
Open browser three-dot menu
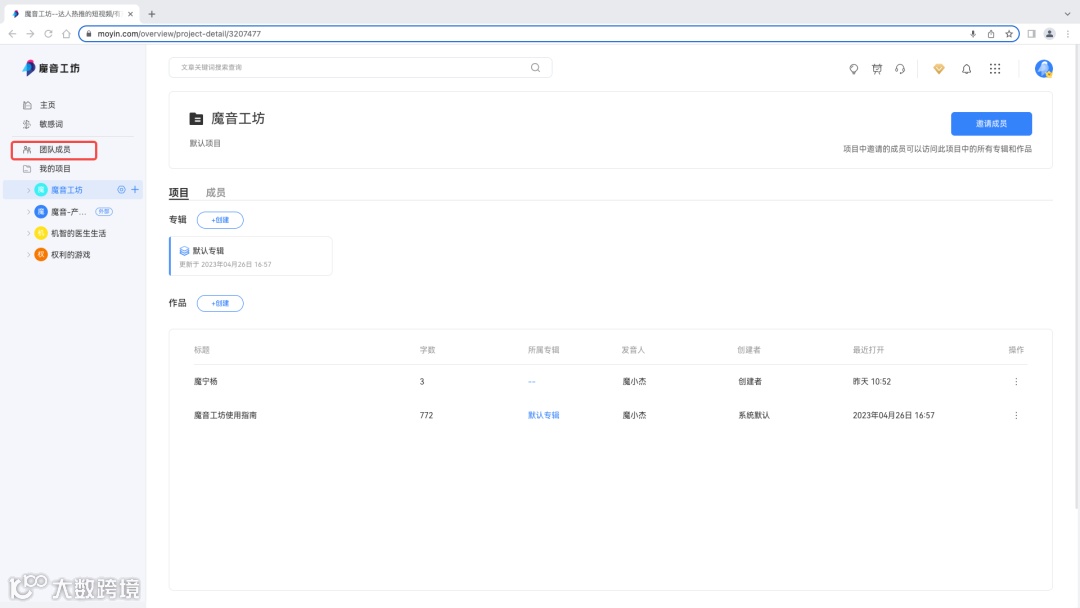coord(1068,34)
